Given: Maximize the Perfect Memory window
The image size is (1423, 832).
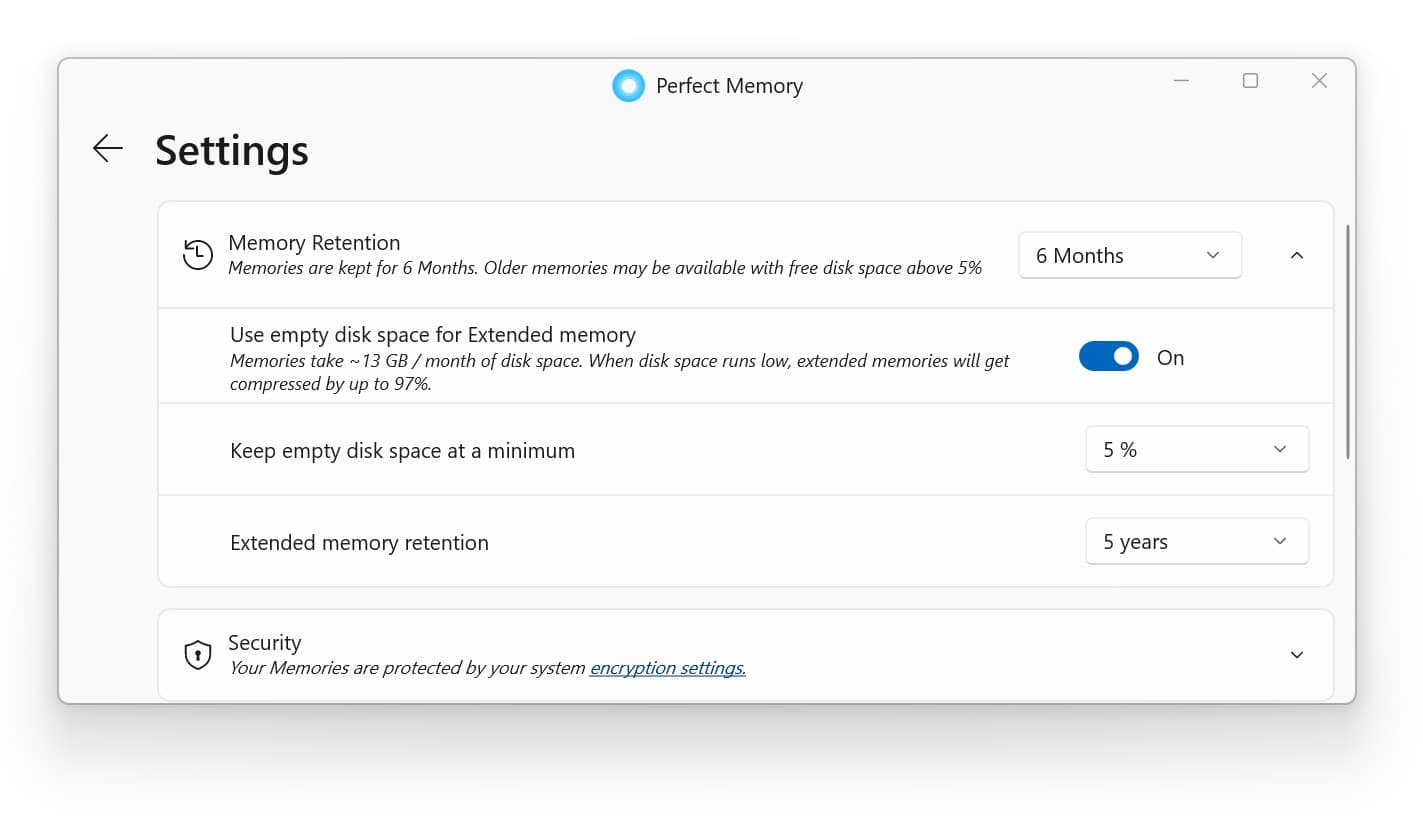Looking at the screenshot, I should [1250, 81].
